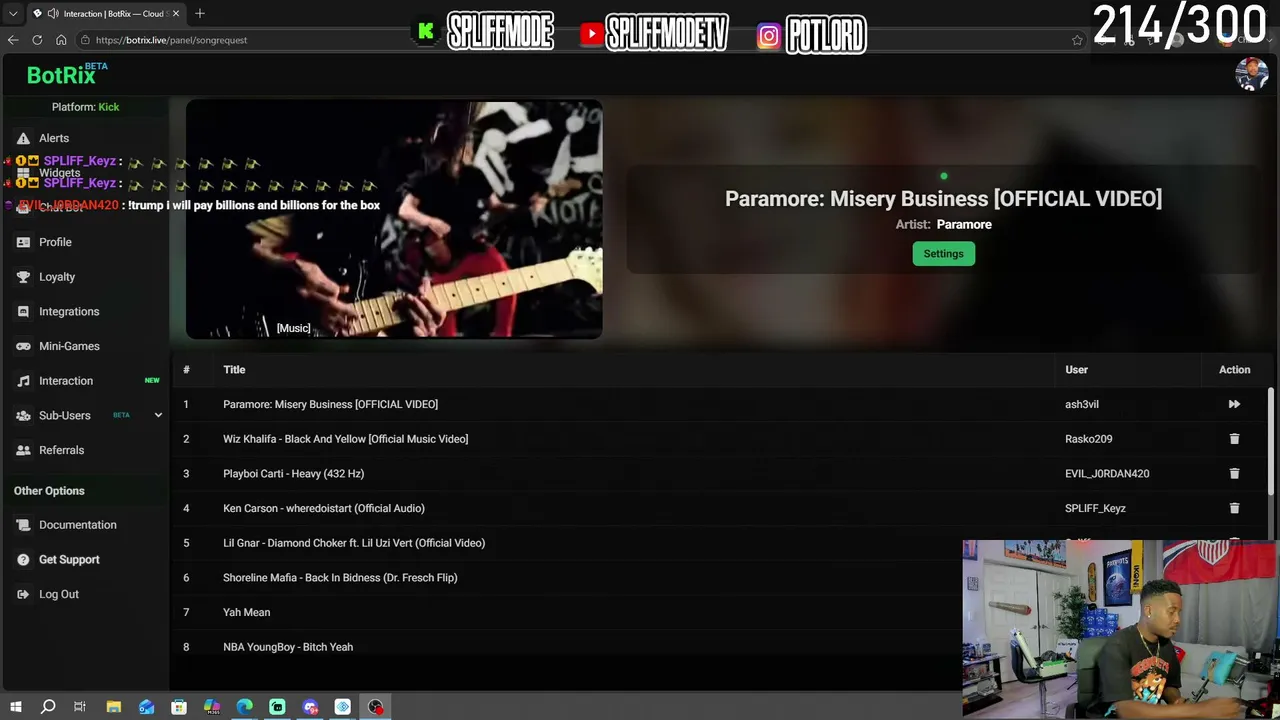The width and height of the screenshot is (1280, 720).
Task: Mute the tab audio speaker icon
Action: click(52, 13)
